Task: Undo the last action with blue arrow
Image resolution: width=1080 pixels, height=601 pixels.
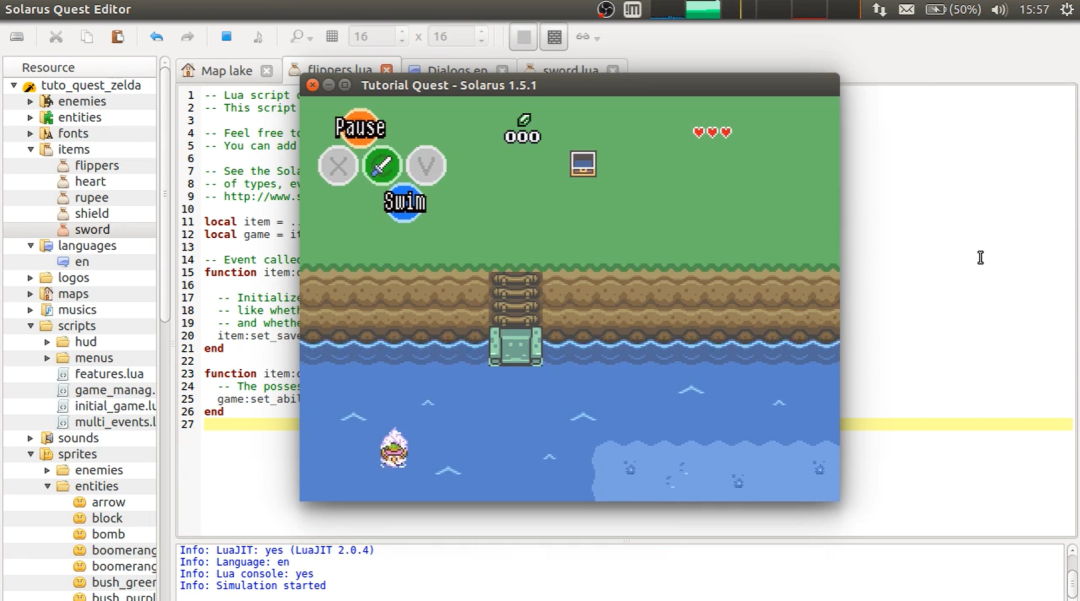Action: coord(156,36)
